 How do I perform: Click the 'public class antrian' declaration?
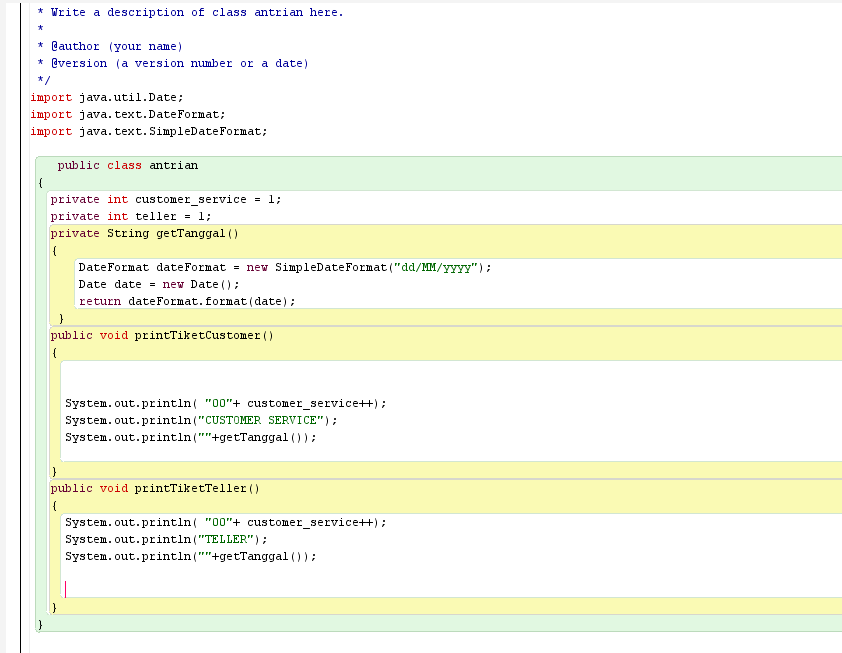point(128,165)
